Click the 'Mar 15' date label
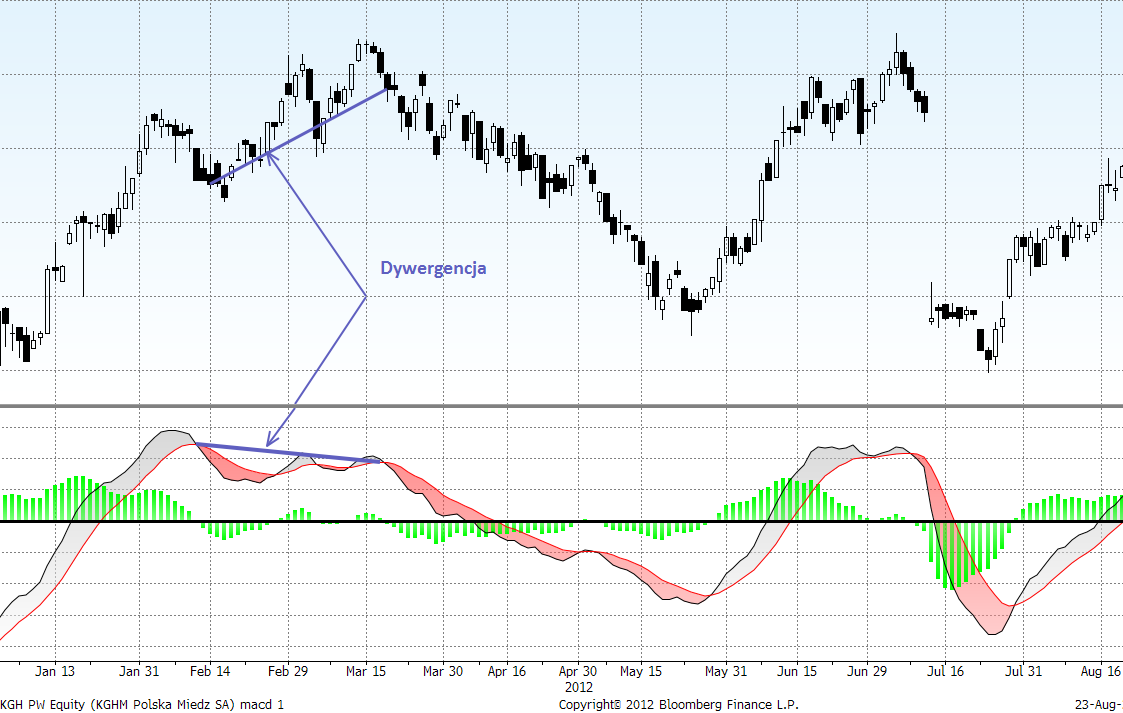The width and height of the screenshot is (1123, 713). (366, 671)
